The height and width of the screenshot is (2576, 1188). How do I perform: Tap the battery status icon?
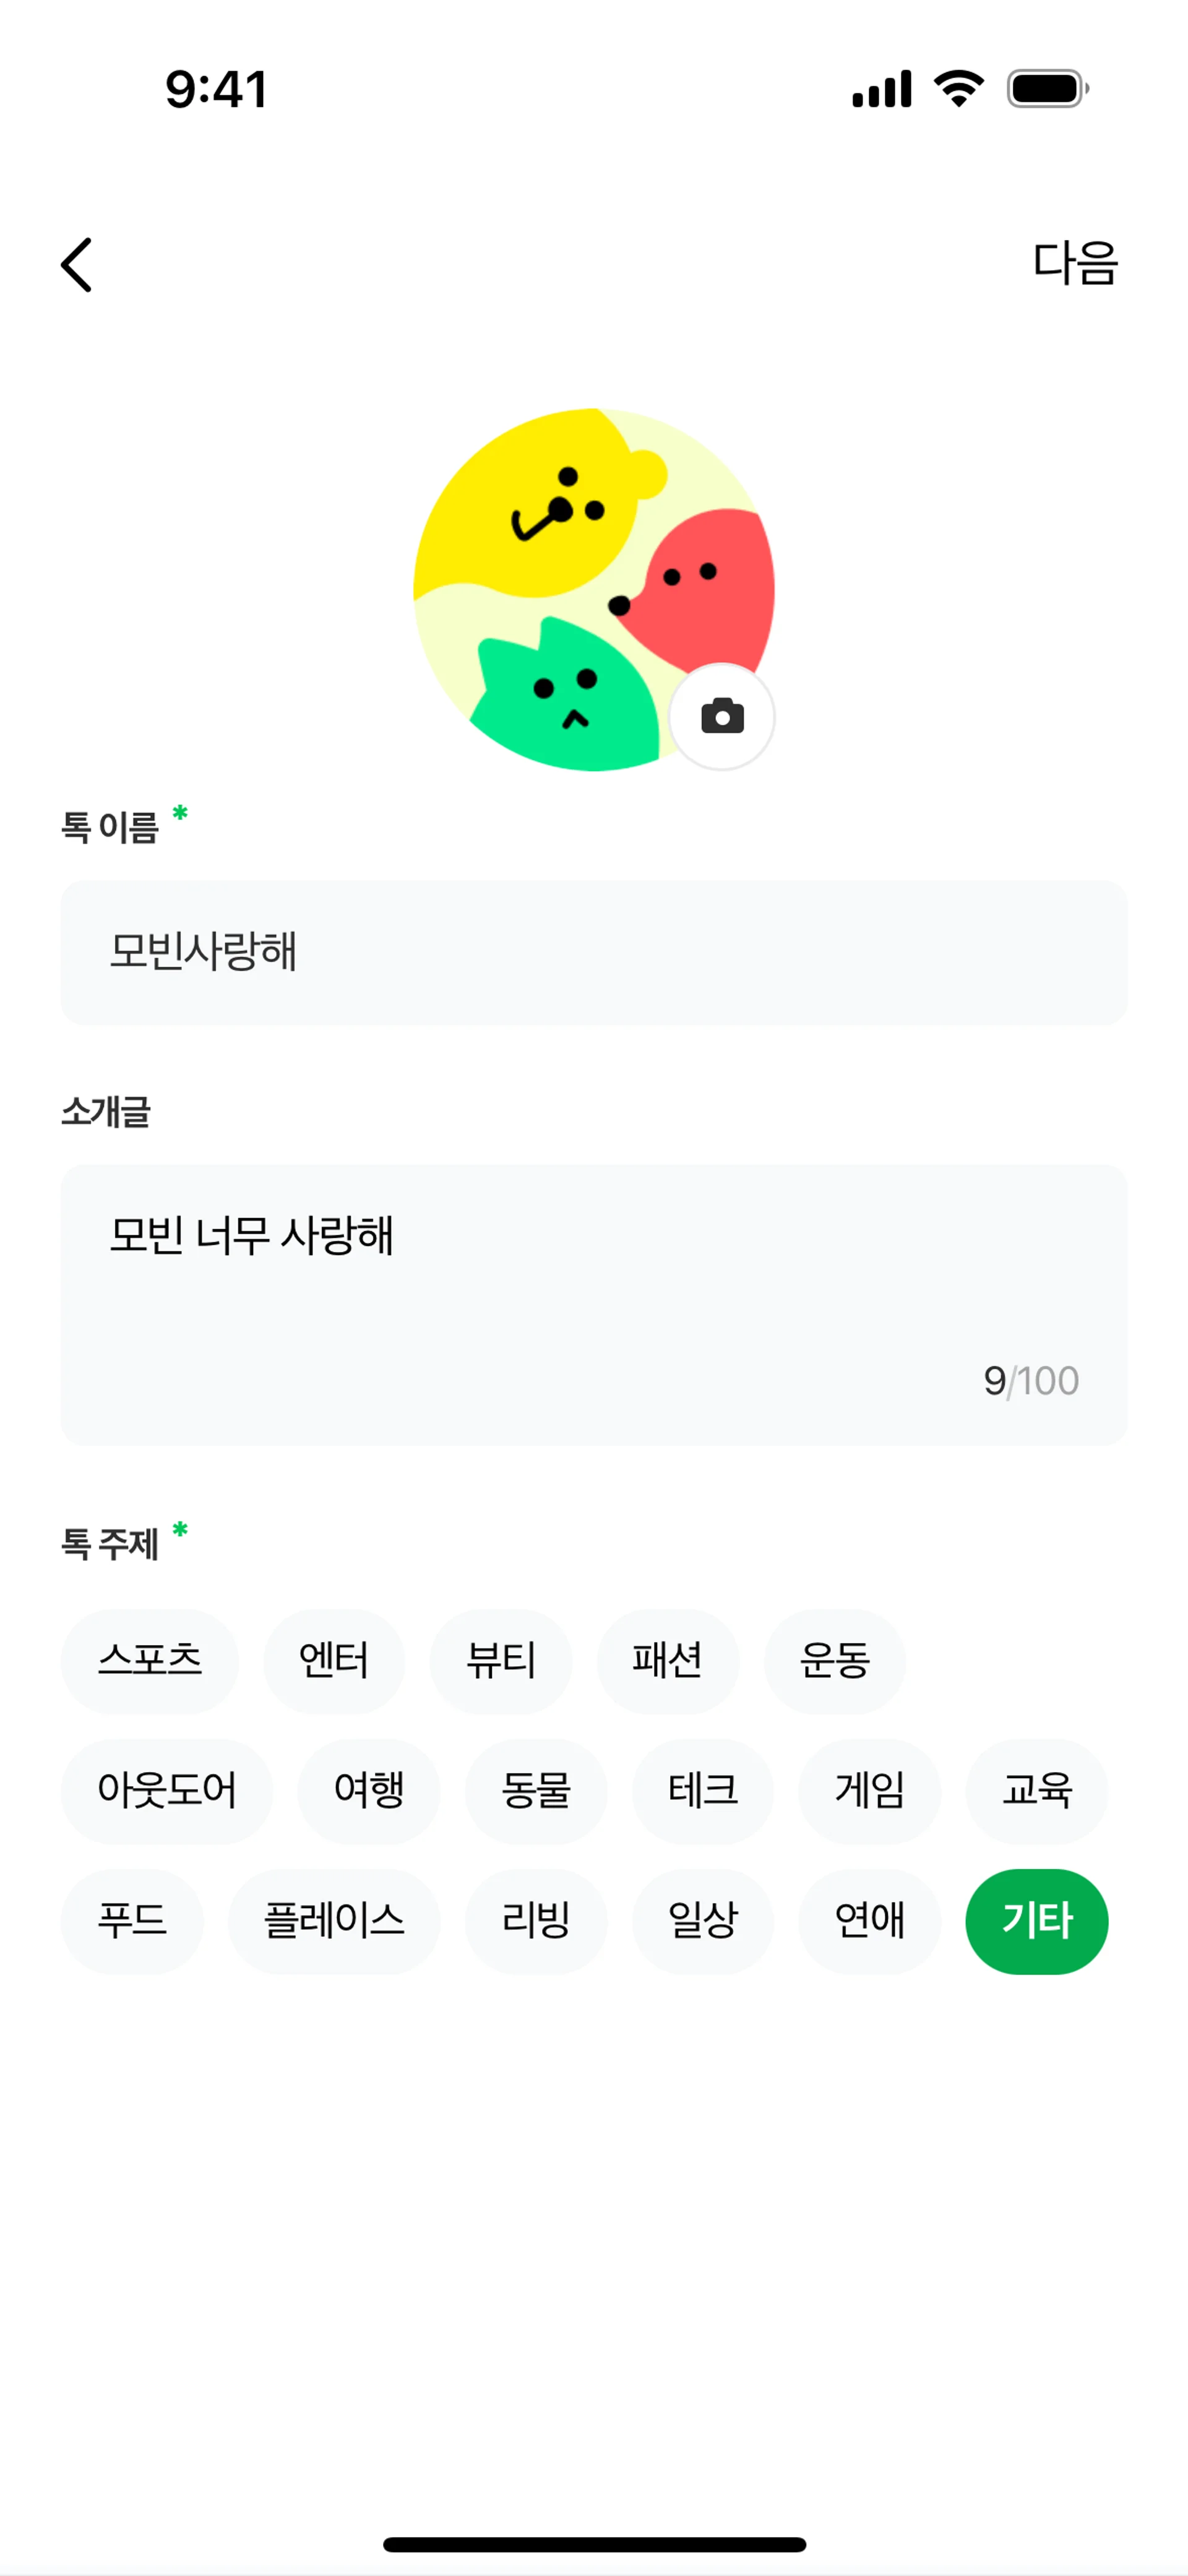[x=1047, y=89]
